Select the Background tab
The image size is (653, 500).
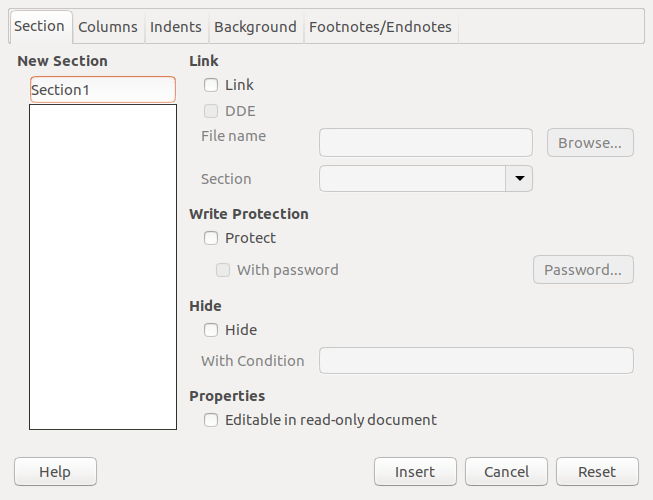255,27
